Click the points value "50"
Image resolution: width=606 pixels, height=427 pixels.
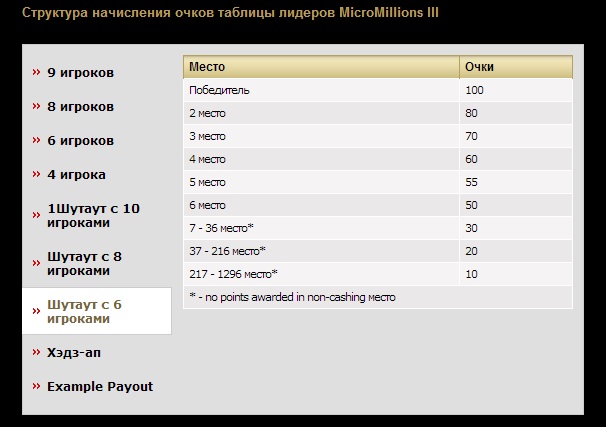tap(471, 205)
